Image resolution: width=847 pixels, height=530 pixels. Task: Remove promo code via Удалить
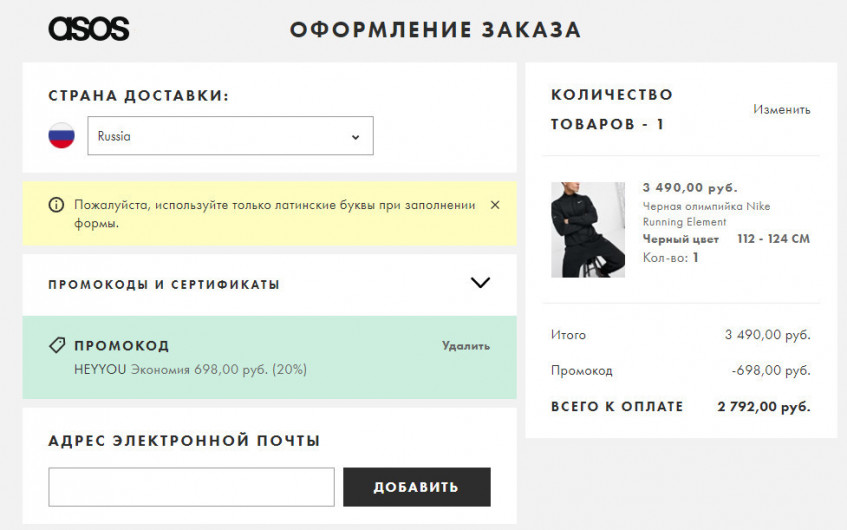tap(466, 346)
